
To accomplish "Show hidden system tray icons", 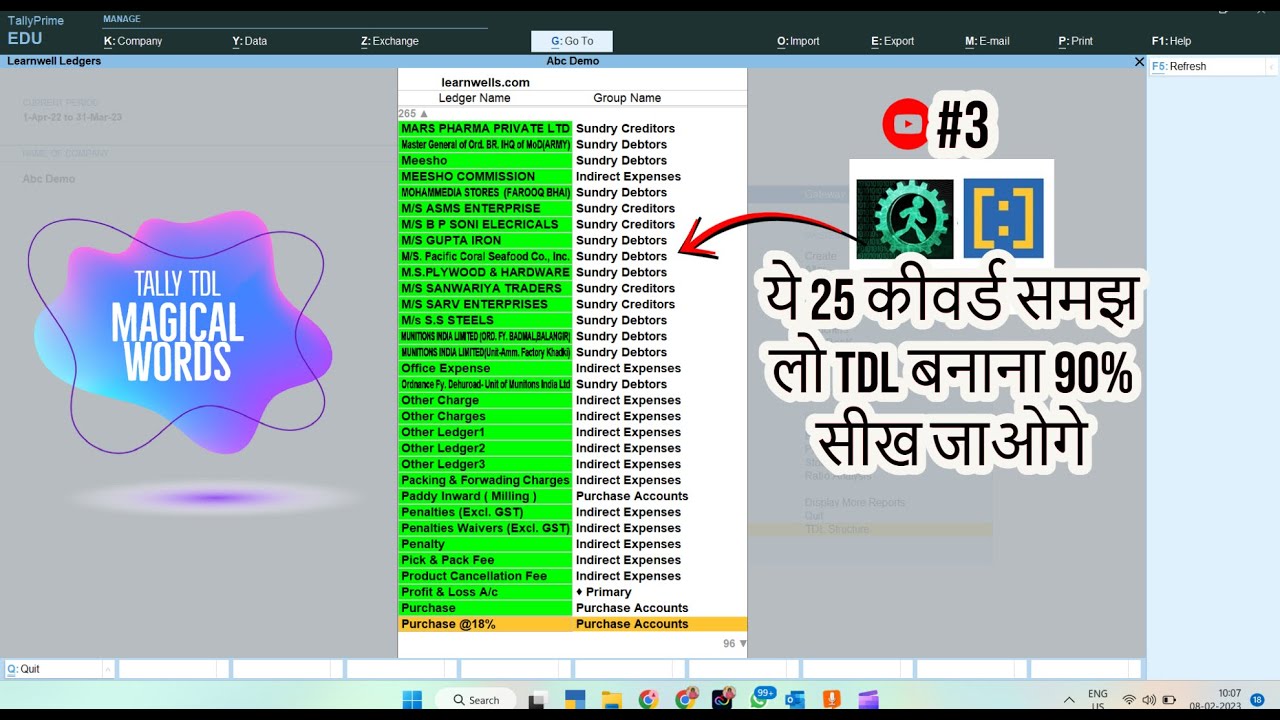I will [x=1069, y=700].
